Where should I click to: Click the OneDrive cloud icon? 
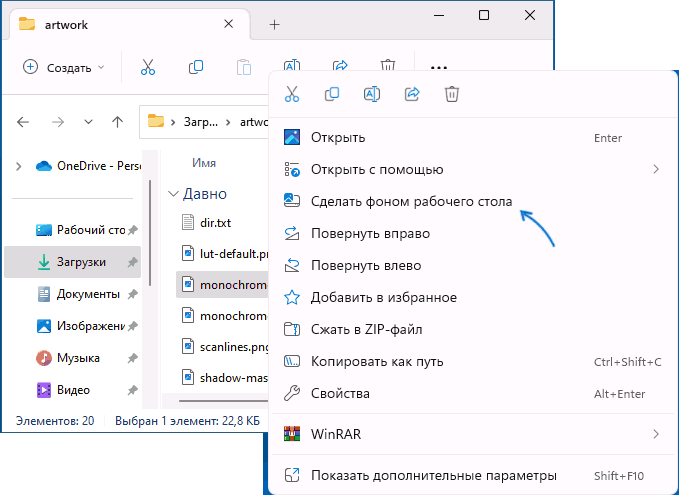[44, 166]
